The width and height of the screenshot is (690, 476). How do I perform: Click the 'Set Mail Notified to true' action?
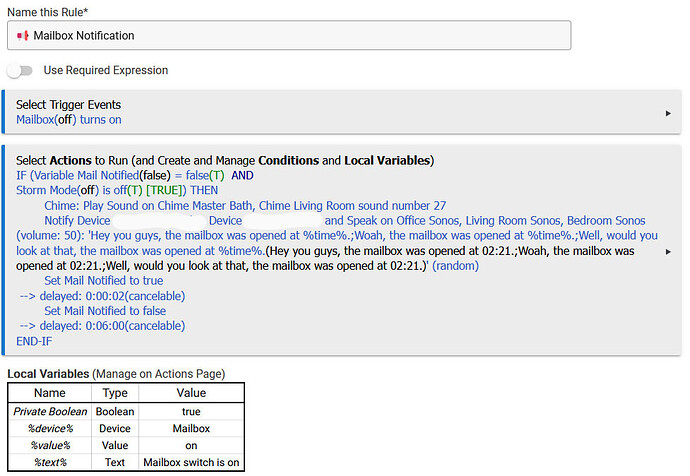tap(103, 281)
